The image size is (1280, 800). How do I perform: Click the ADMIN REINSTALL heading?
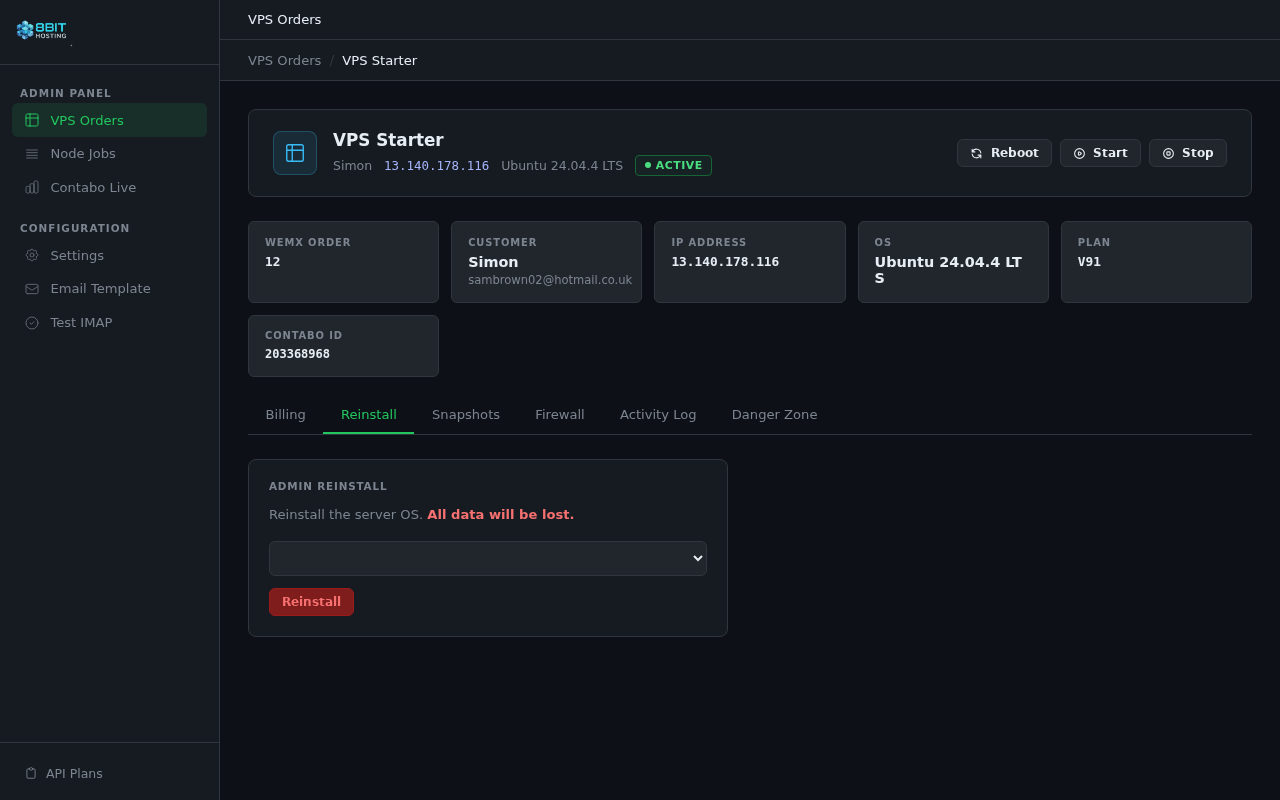pyautogui.click(x=328, y=486)
